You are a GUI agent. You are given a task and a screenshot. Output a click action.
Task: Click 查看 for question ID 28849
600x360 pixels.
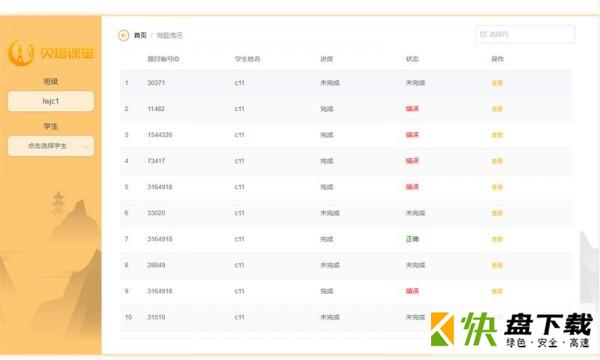pos(497,265)
